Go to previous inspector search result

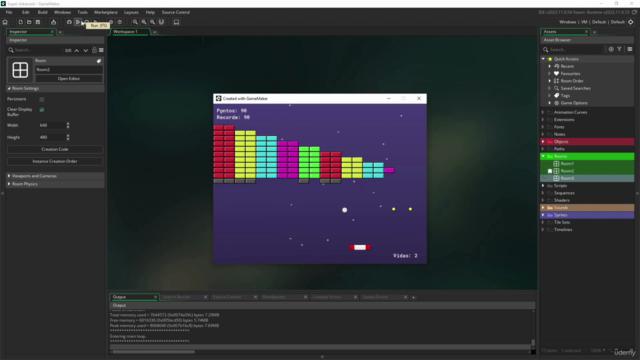click(77, 50)
